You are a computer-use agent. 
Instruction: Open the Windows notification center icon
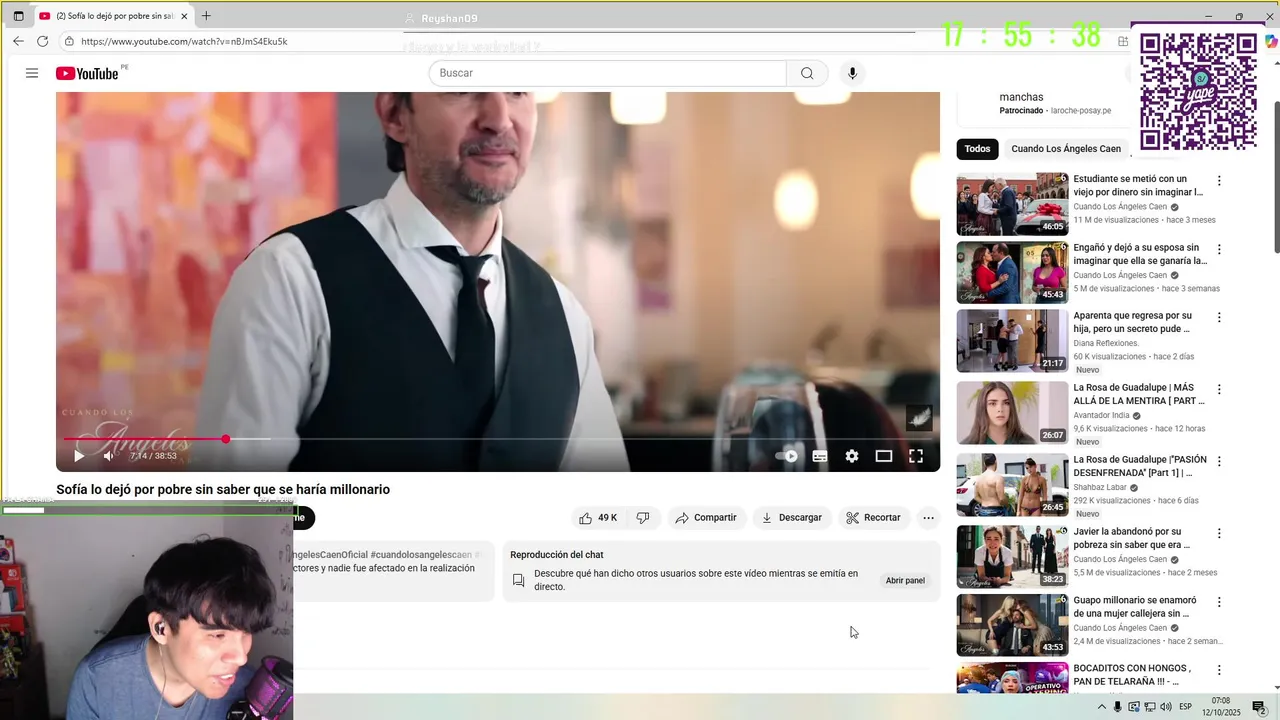(x=1259, y=707)
